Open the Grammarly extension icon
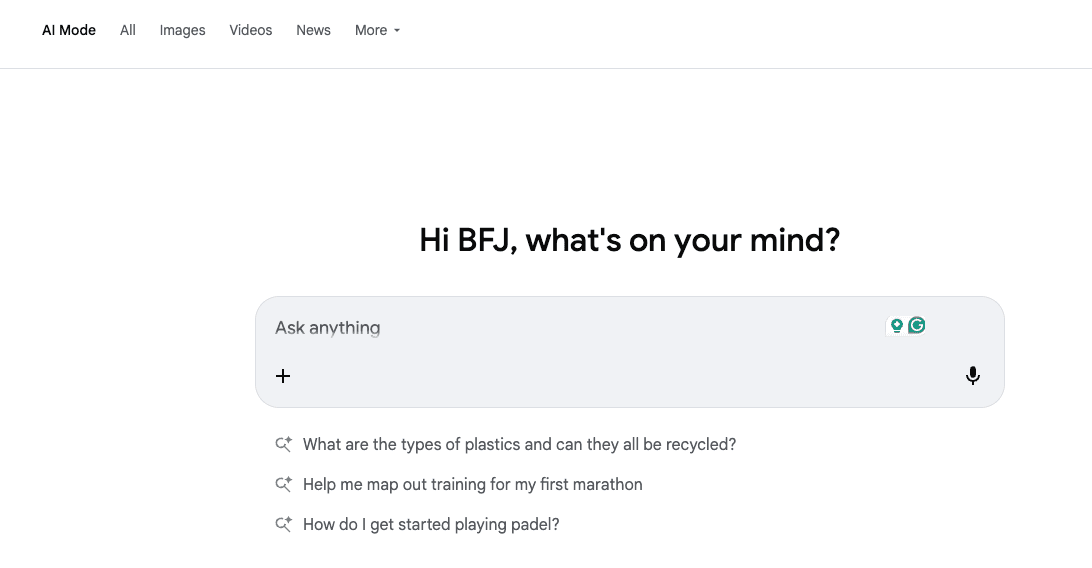Viewport: 1092px width, 568px height. 917,325
